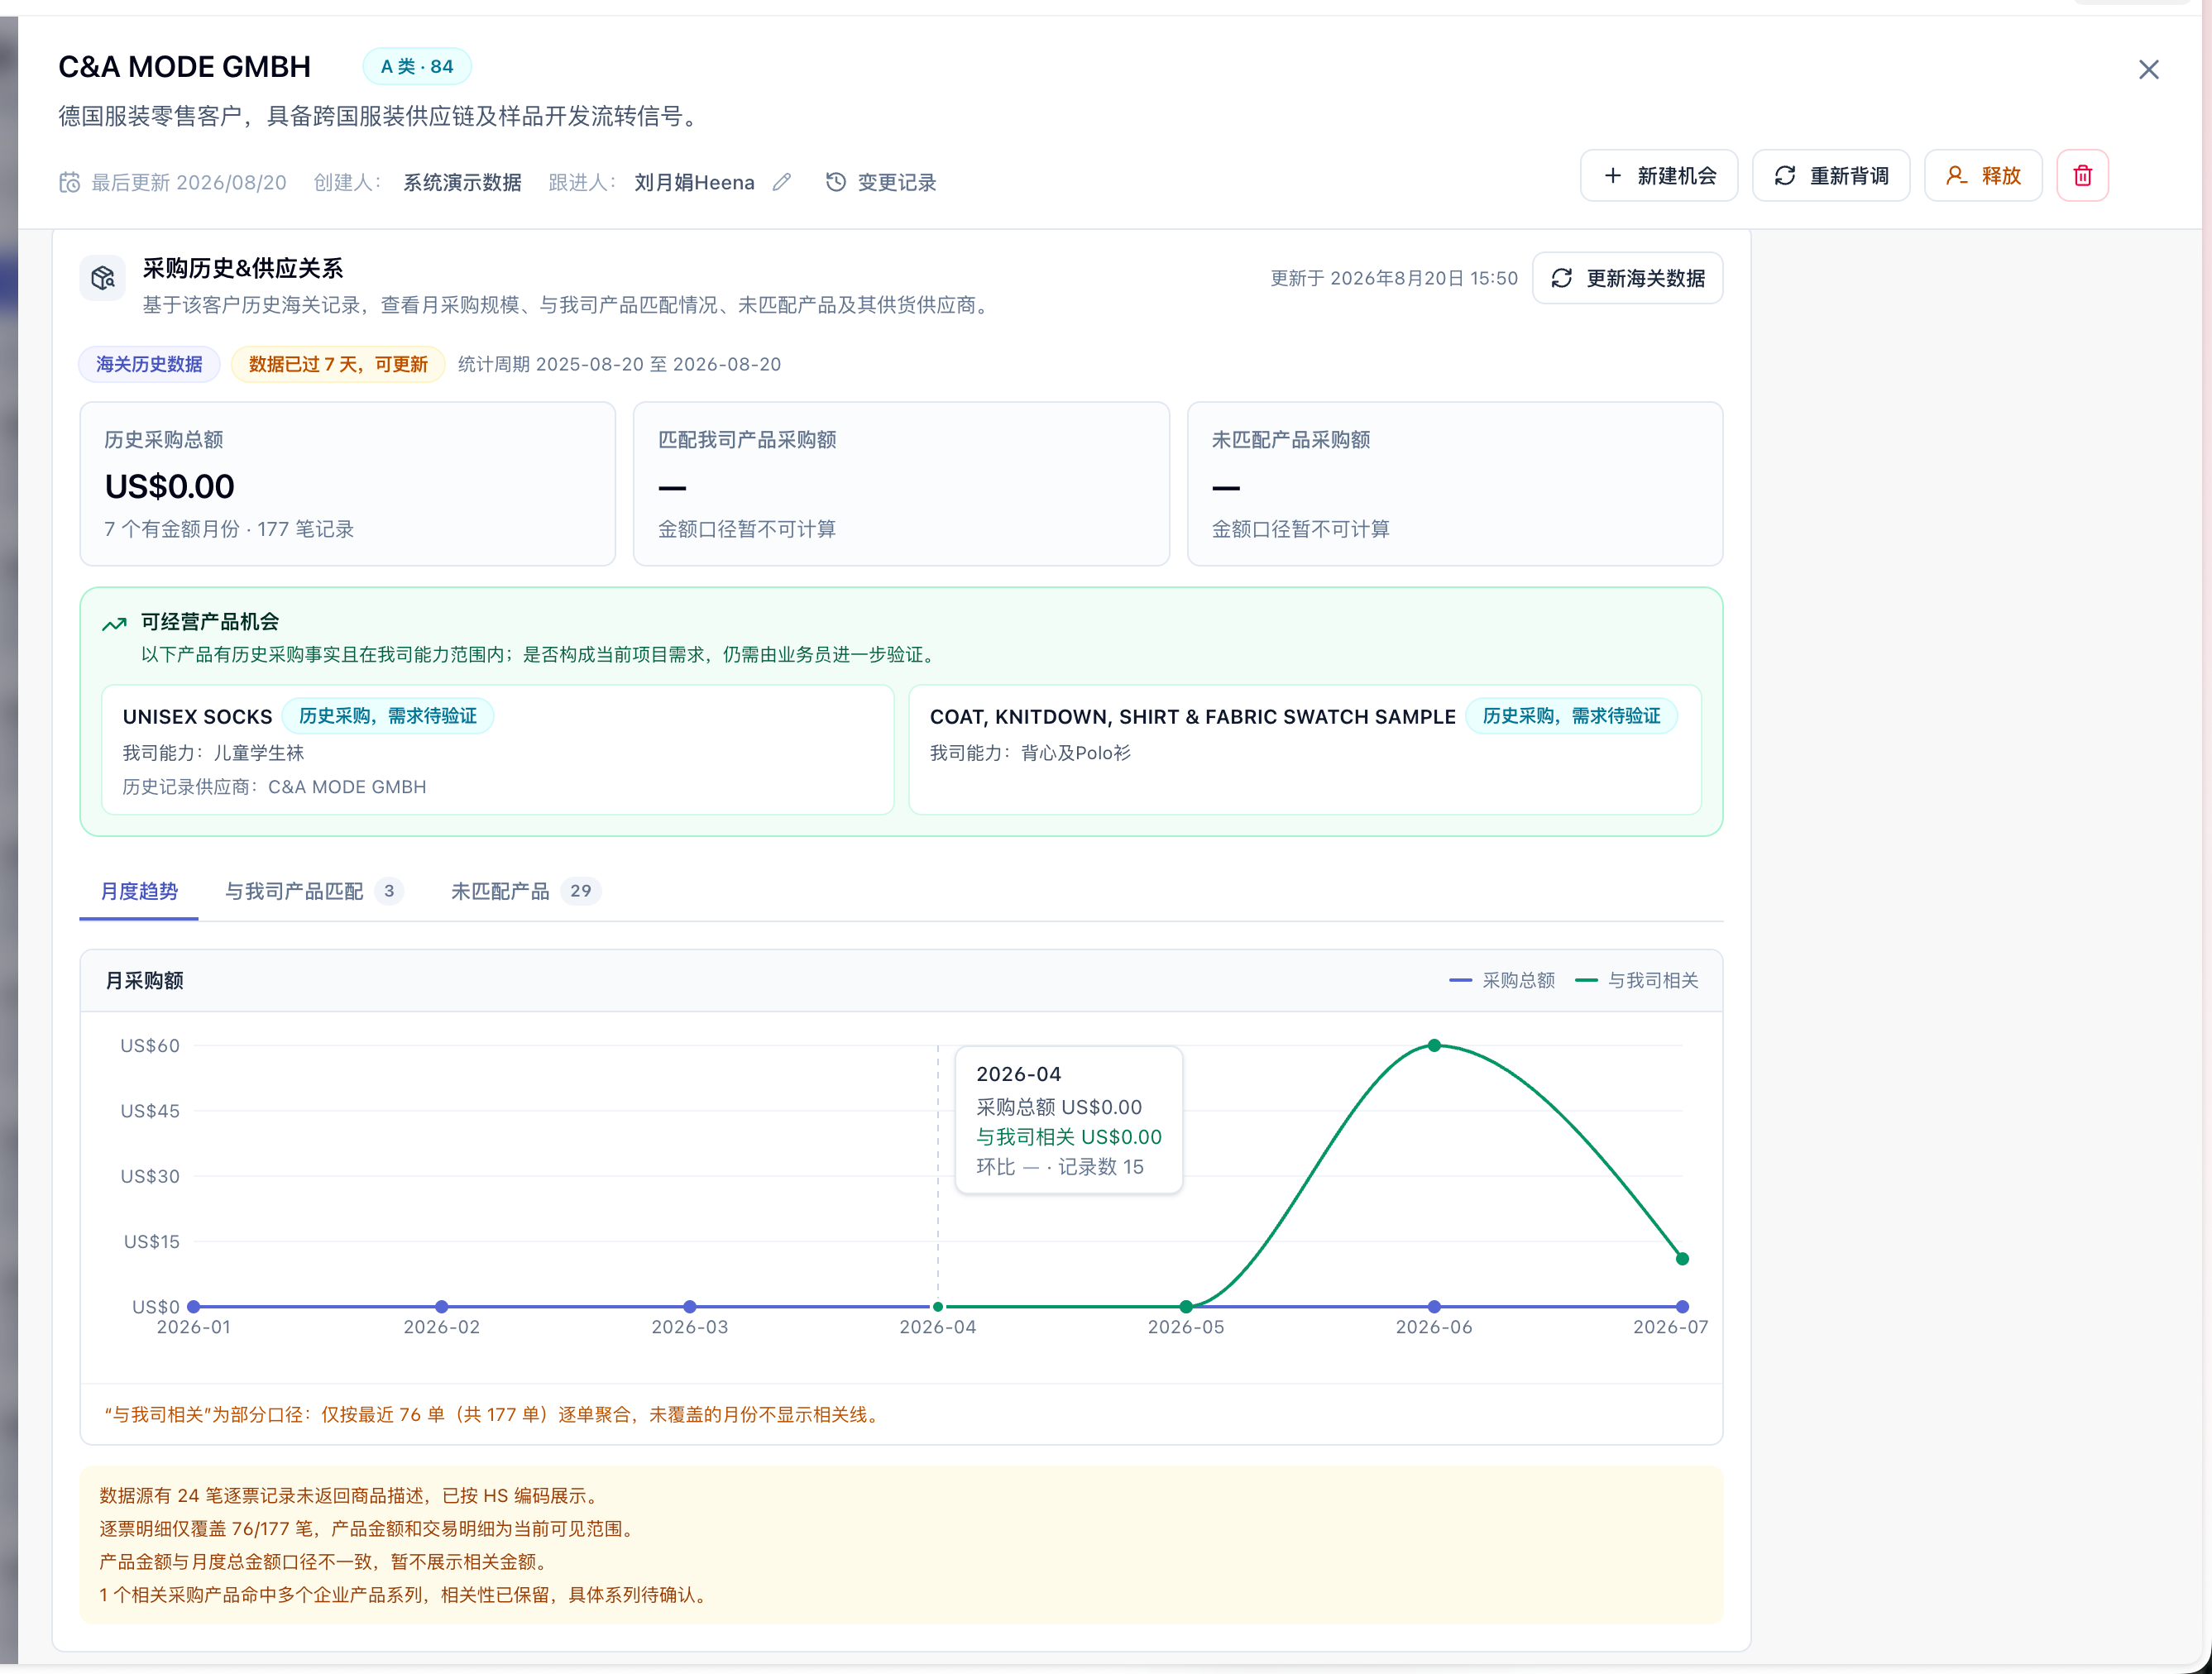Click the 逐票明细仅覆盖 76/177 笔 notice line
Viewport: 2212px width, 1674px height.
[368, 1529]
